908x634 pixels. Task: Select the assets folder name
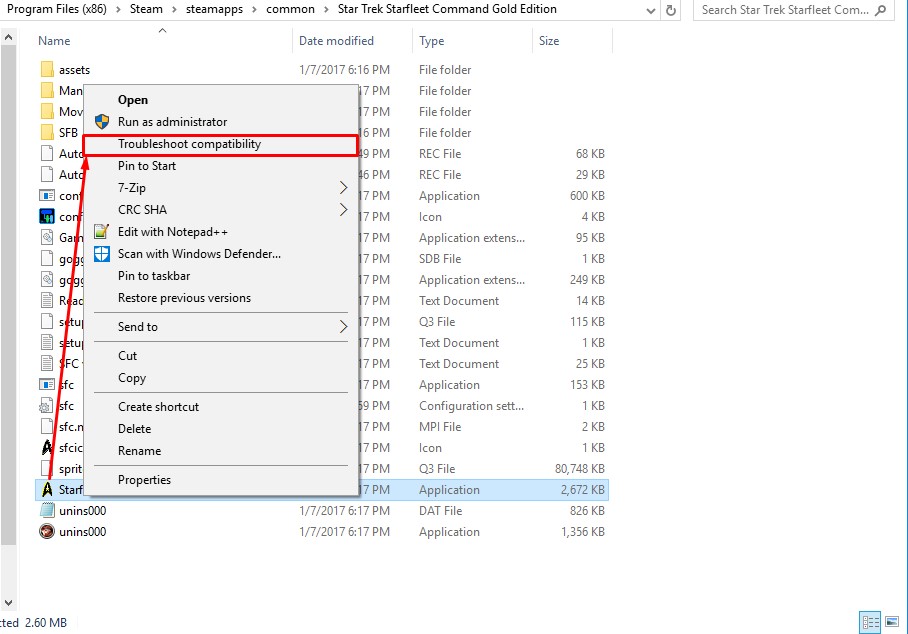(74, 70)
